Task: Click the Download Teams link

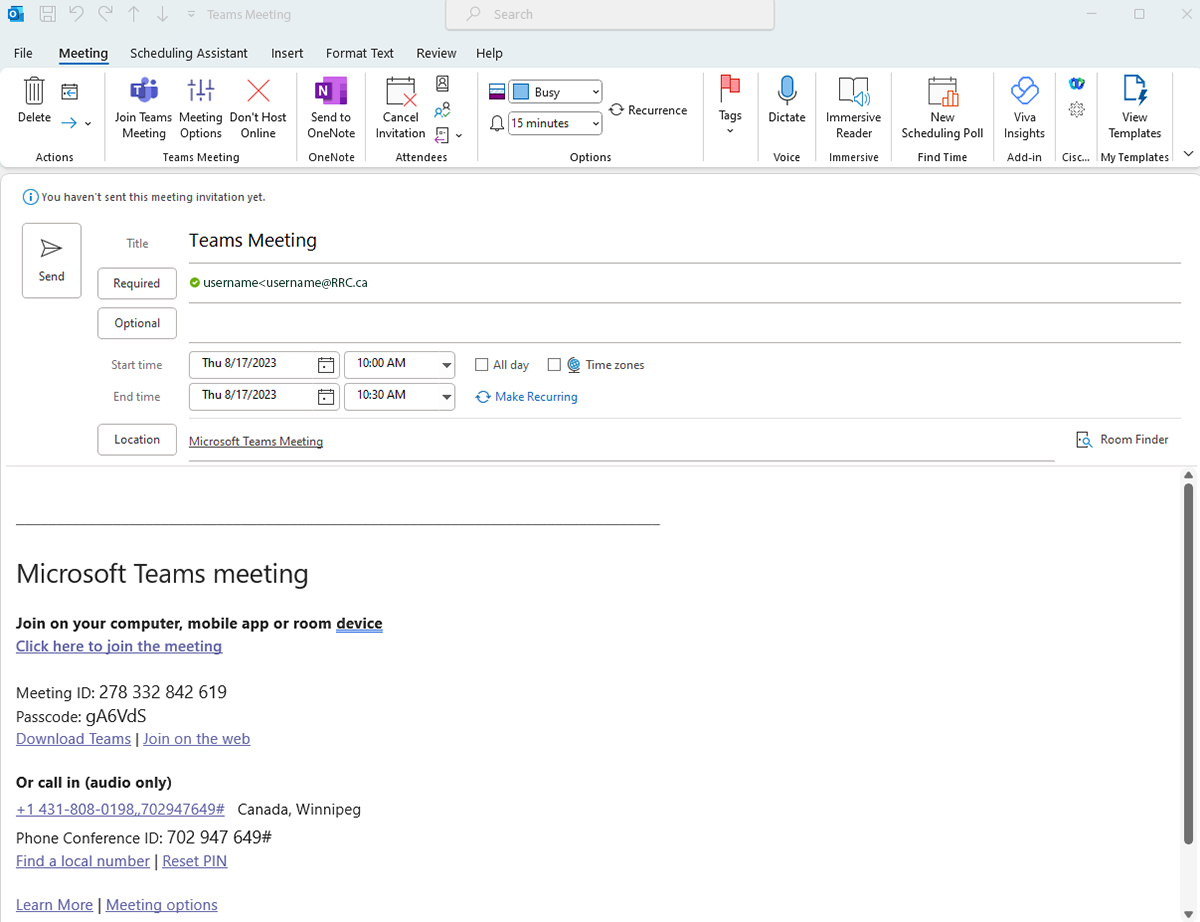Action: click(73, 739)
